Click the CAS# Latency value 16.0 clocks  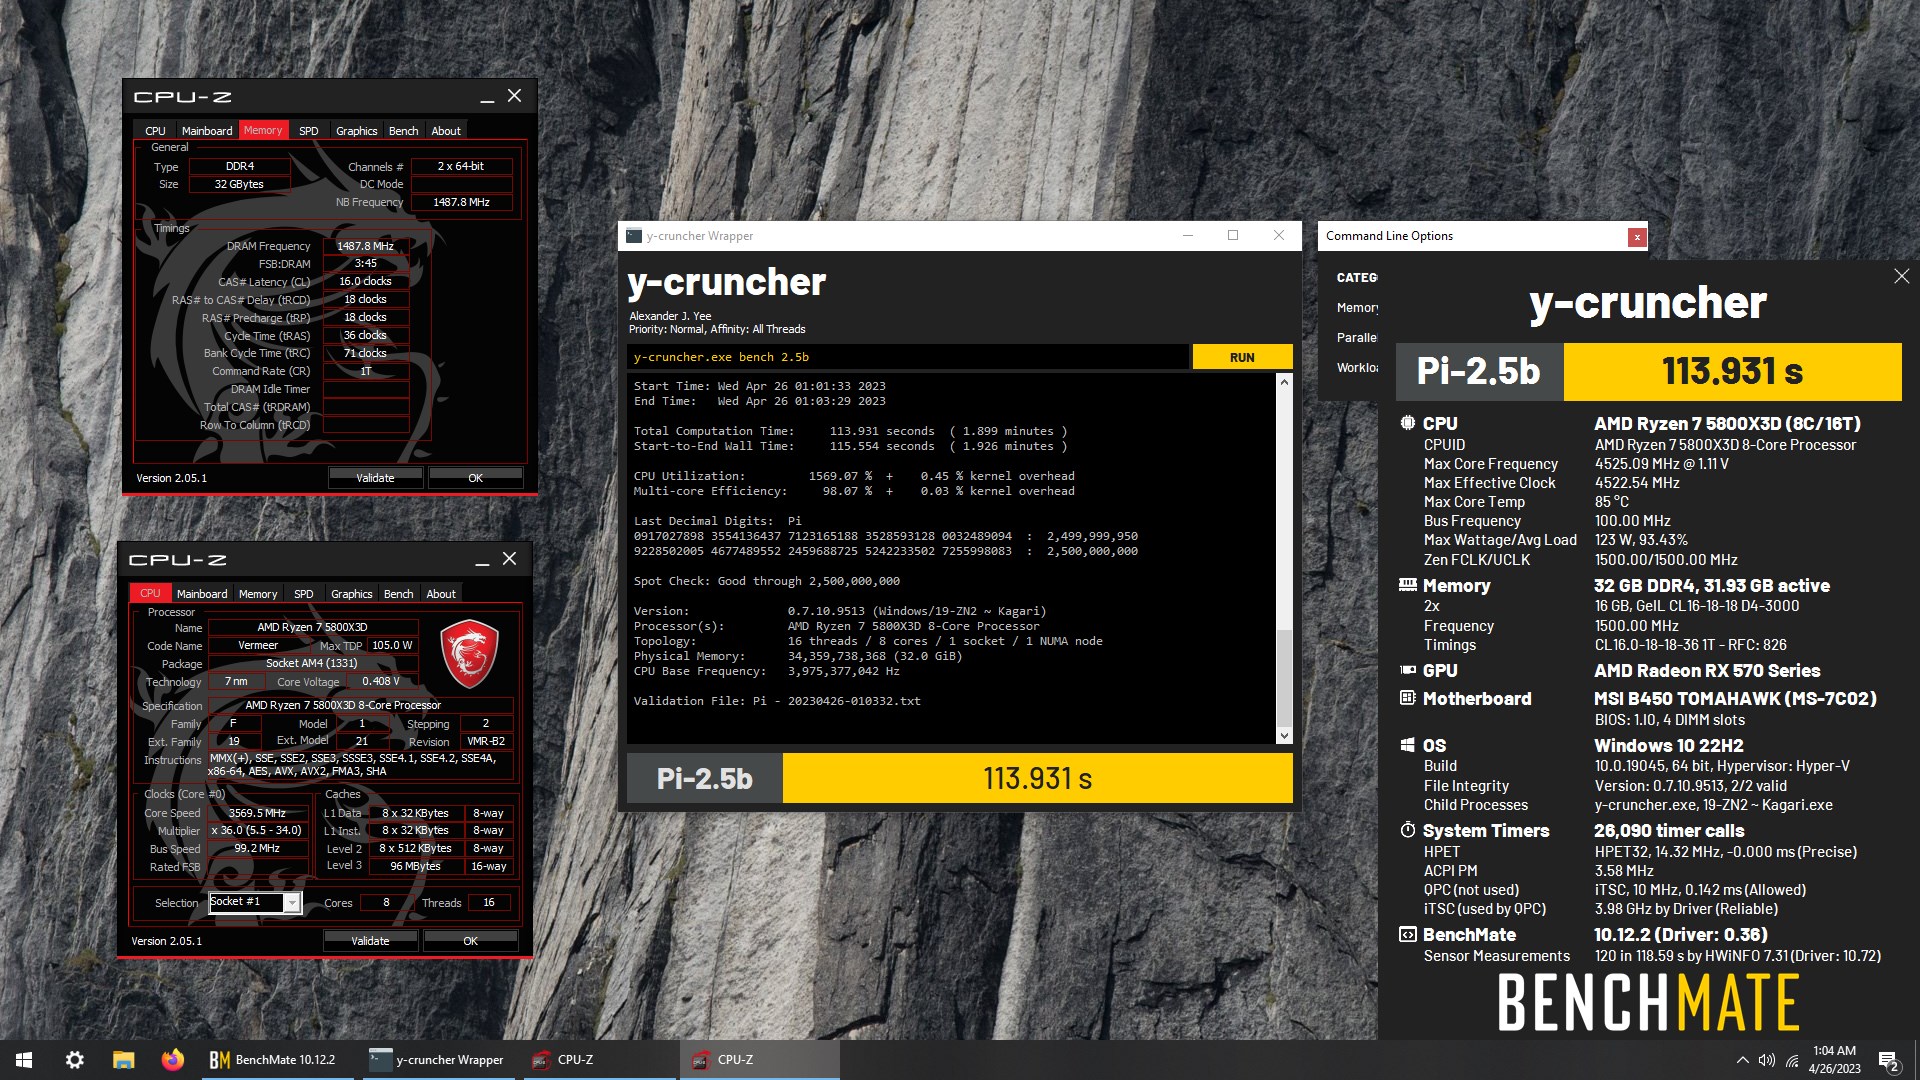pyautogui.click(x=365, y=282)
